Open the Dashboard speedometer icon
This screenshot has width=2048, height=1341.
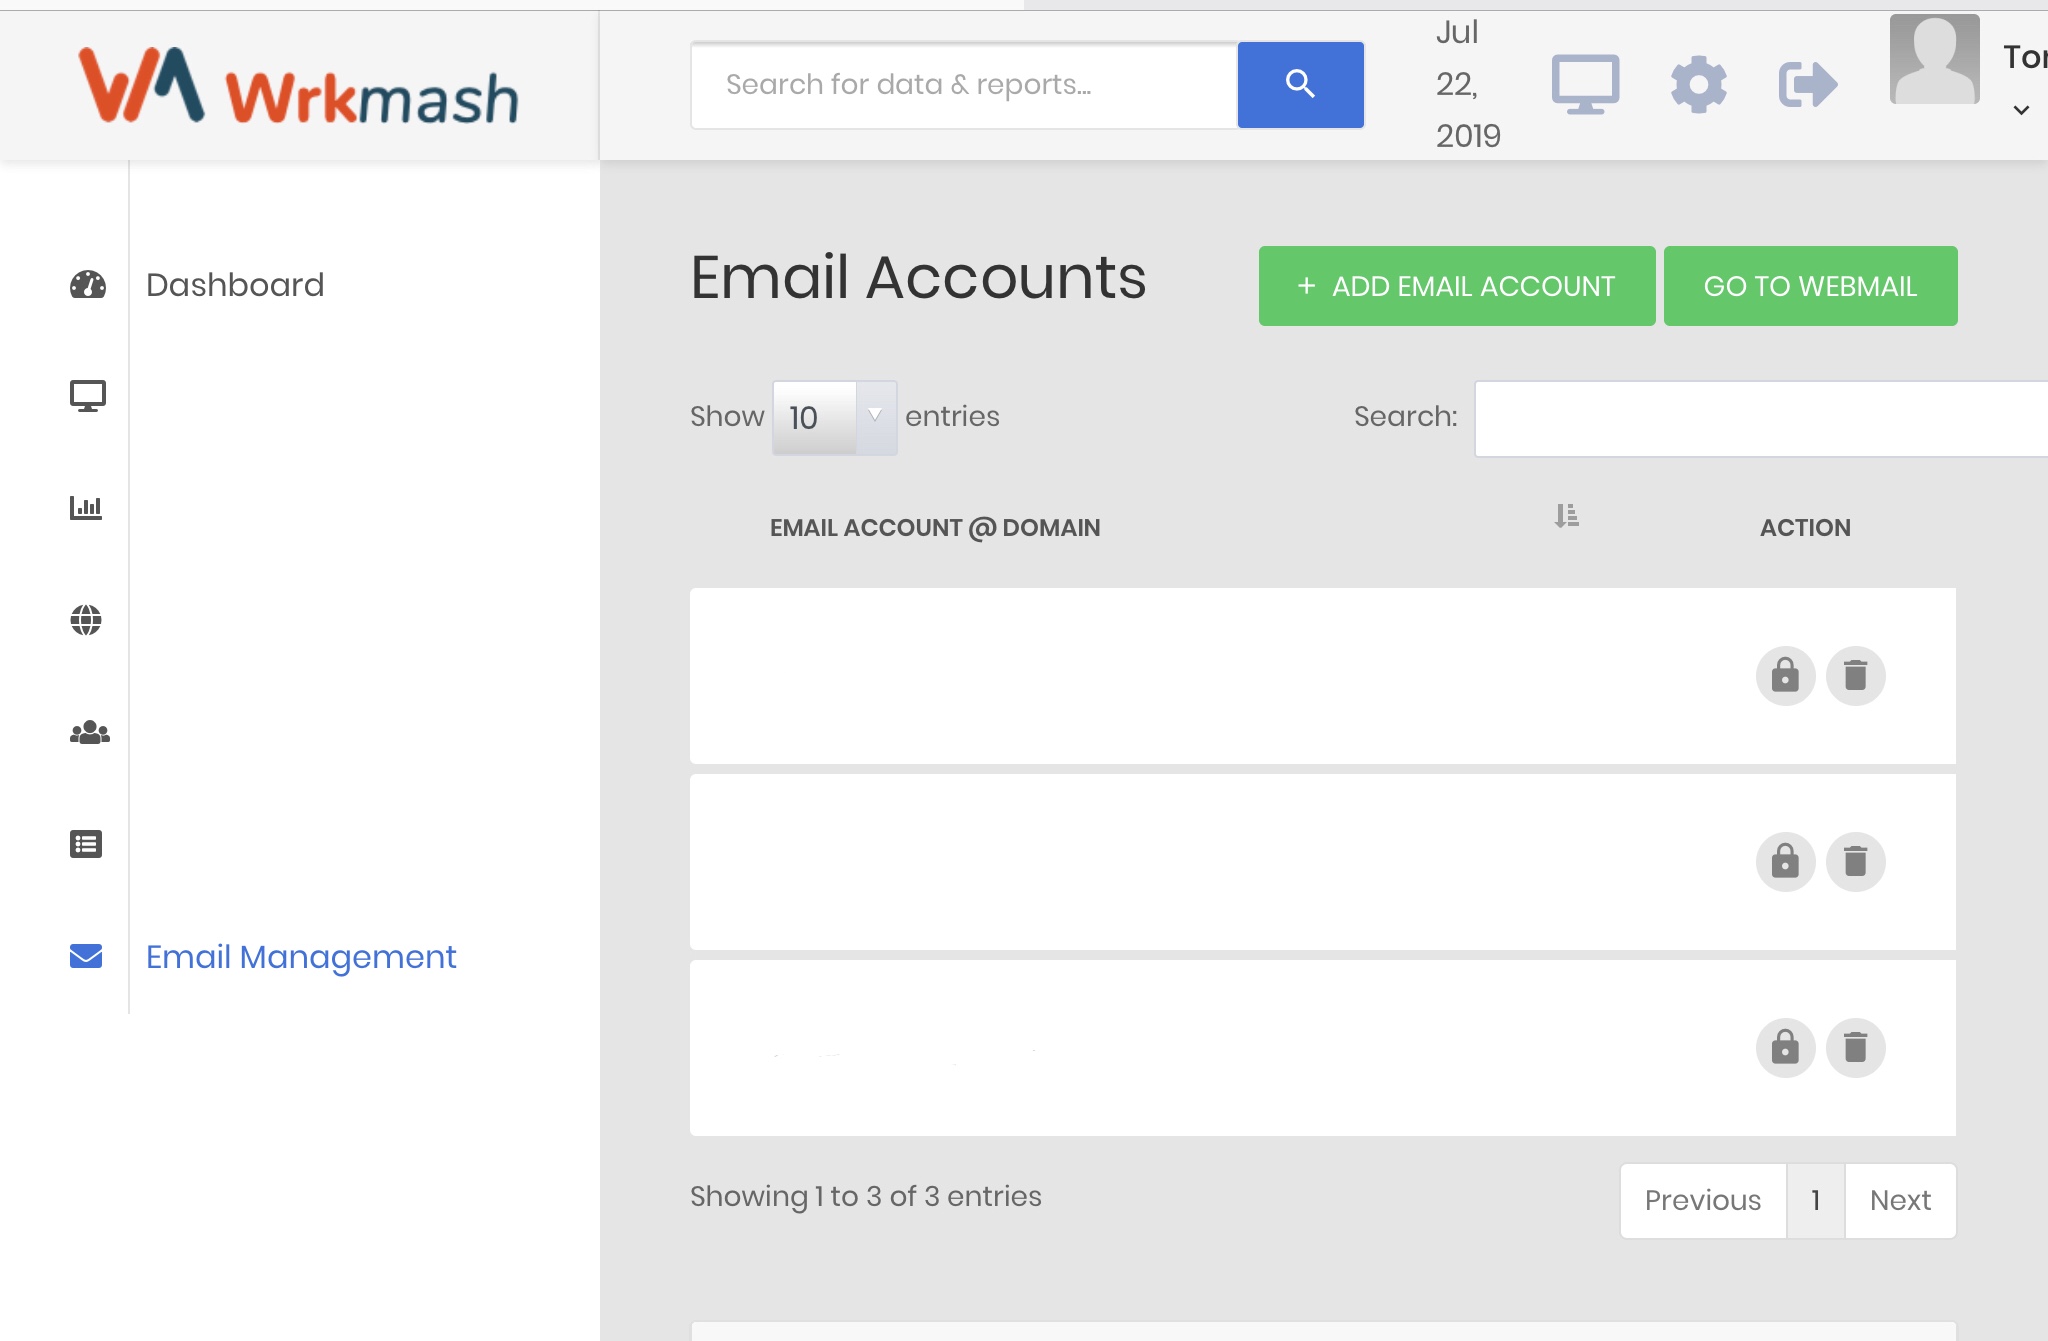click(88, 284)
